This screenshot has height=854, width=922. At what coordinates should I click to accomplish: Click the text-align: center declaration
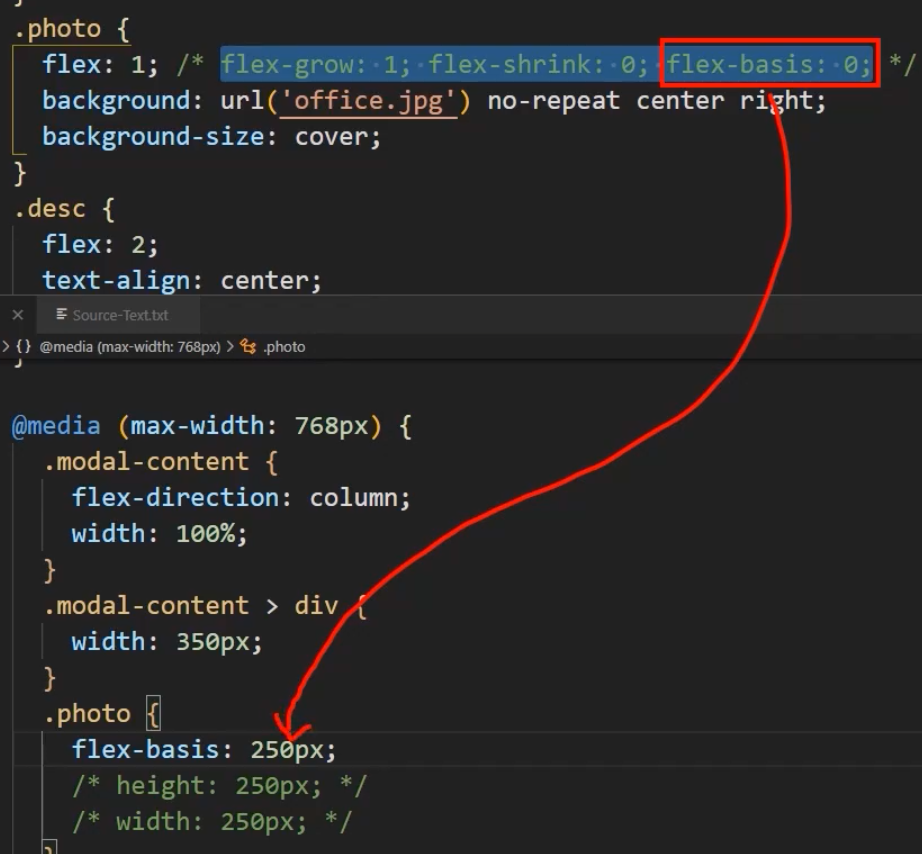(181, 281)
